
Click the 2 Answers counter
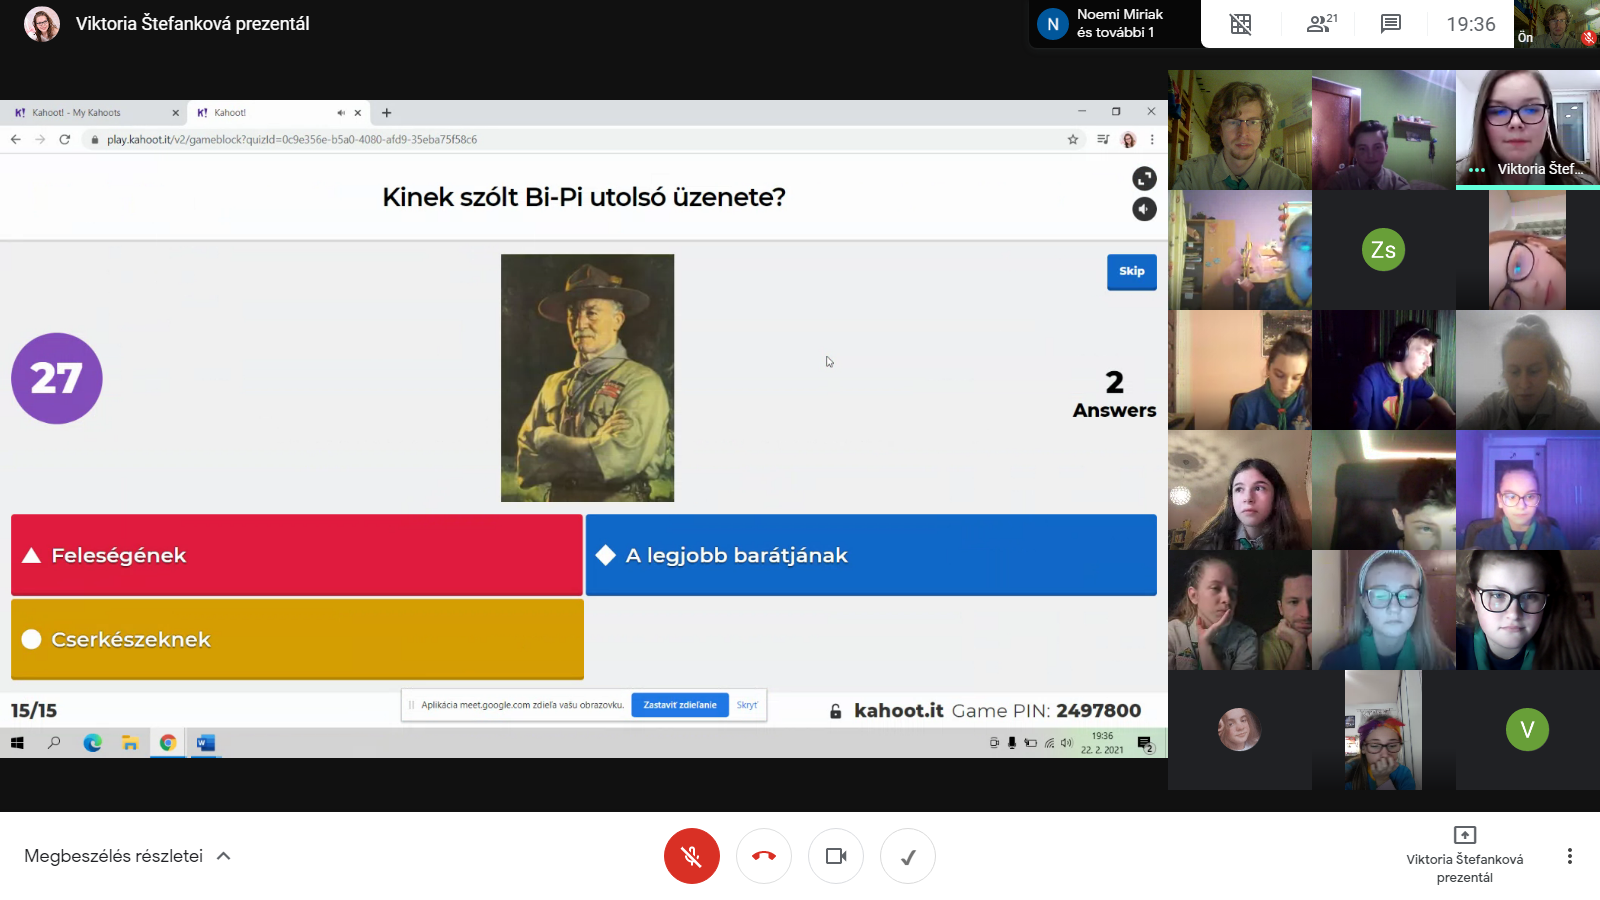click(x=1114, y=394)
